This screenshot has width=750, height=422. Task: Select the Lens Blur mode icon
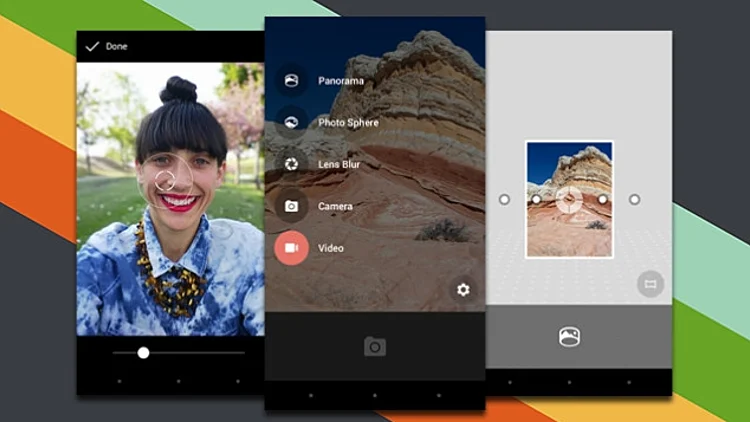pos(291,164)
